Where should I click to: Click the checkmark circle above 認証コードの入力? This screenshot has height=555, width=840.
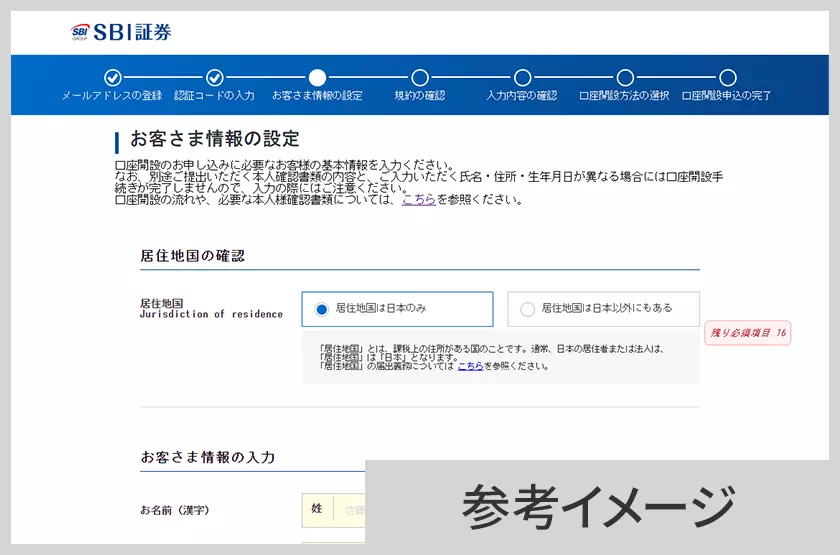pos(214,78)
